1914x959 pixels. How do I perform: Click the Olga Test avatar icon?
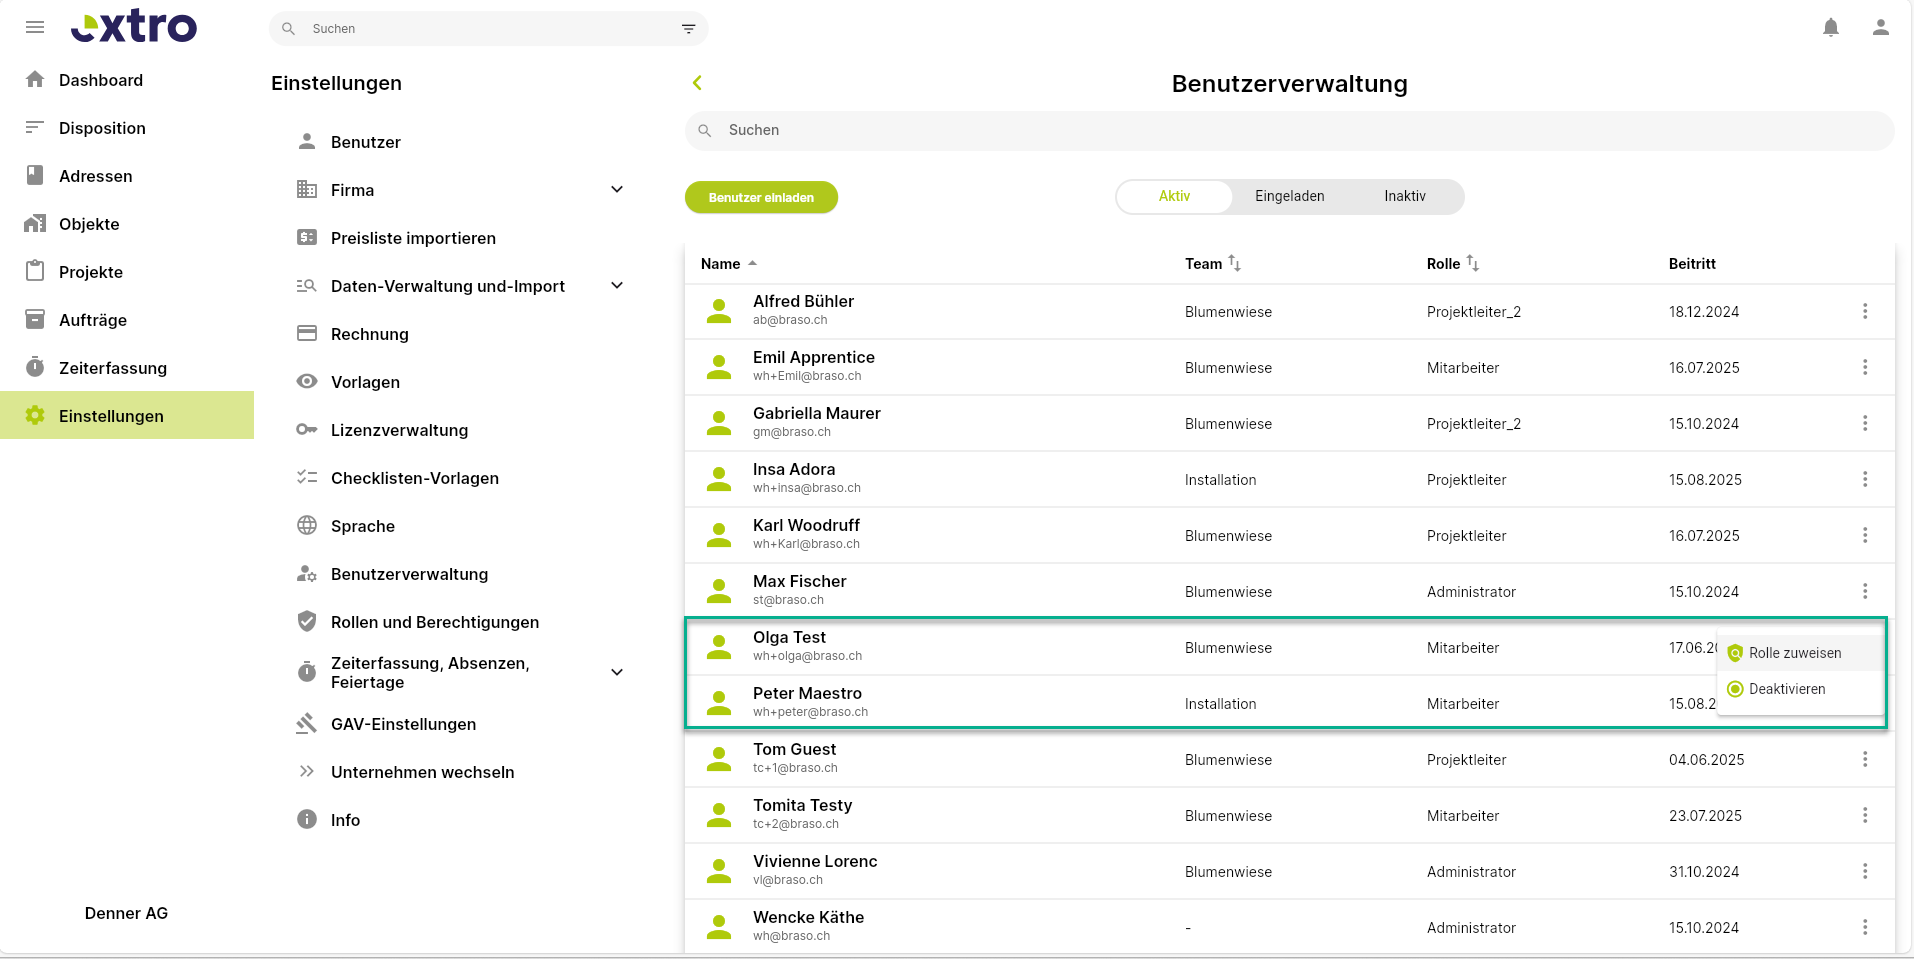click(x=719, y=647)
